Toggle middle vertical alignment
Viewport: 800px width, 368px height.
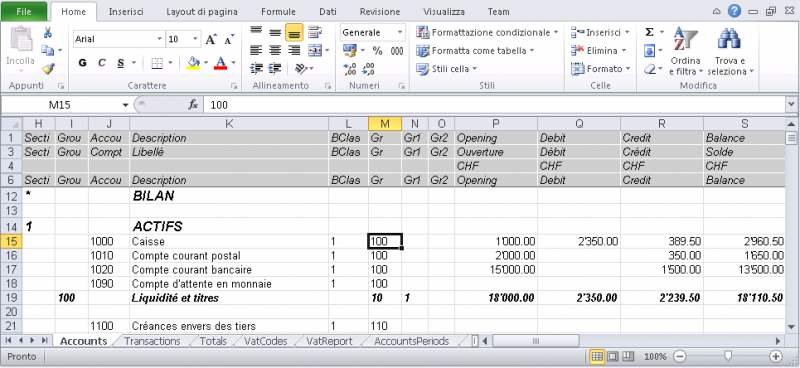click(x=275, y=33)
